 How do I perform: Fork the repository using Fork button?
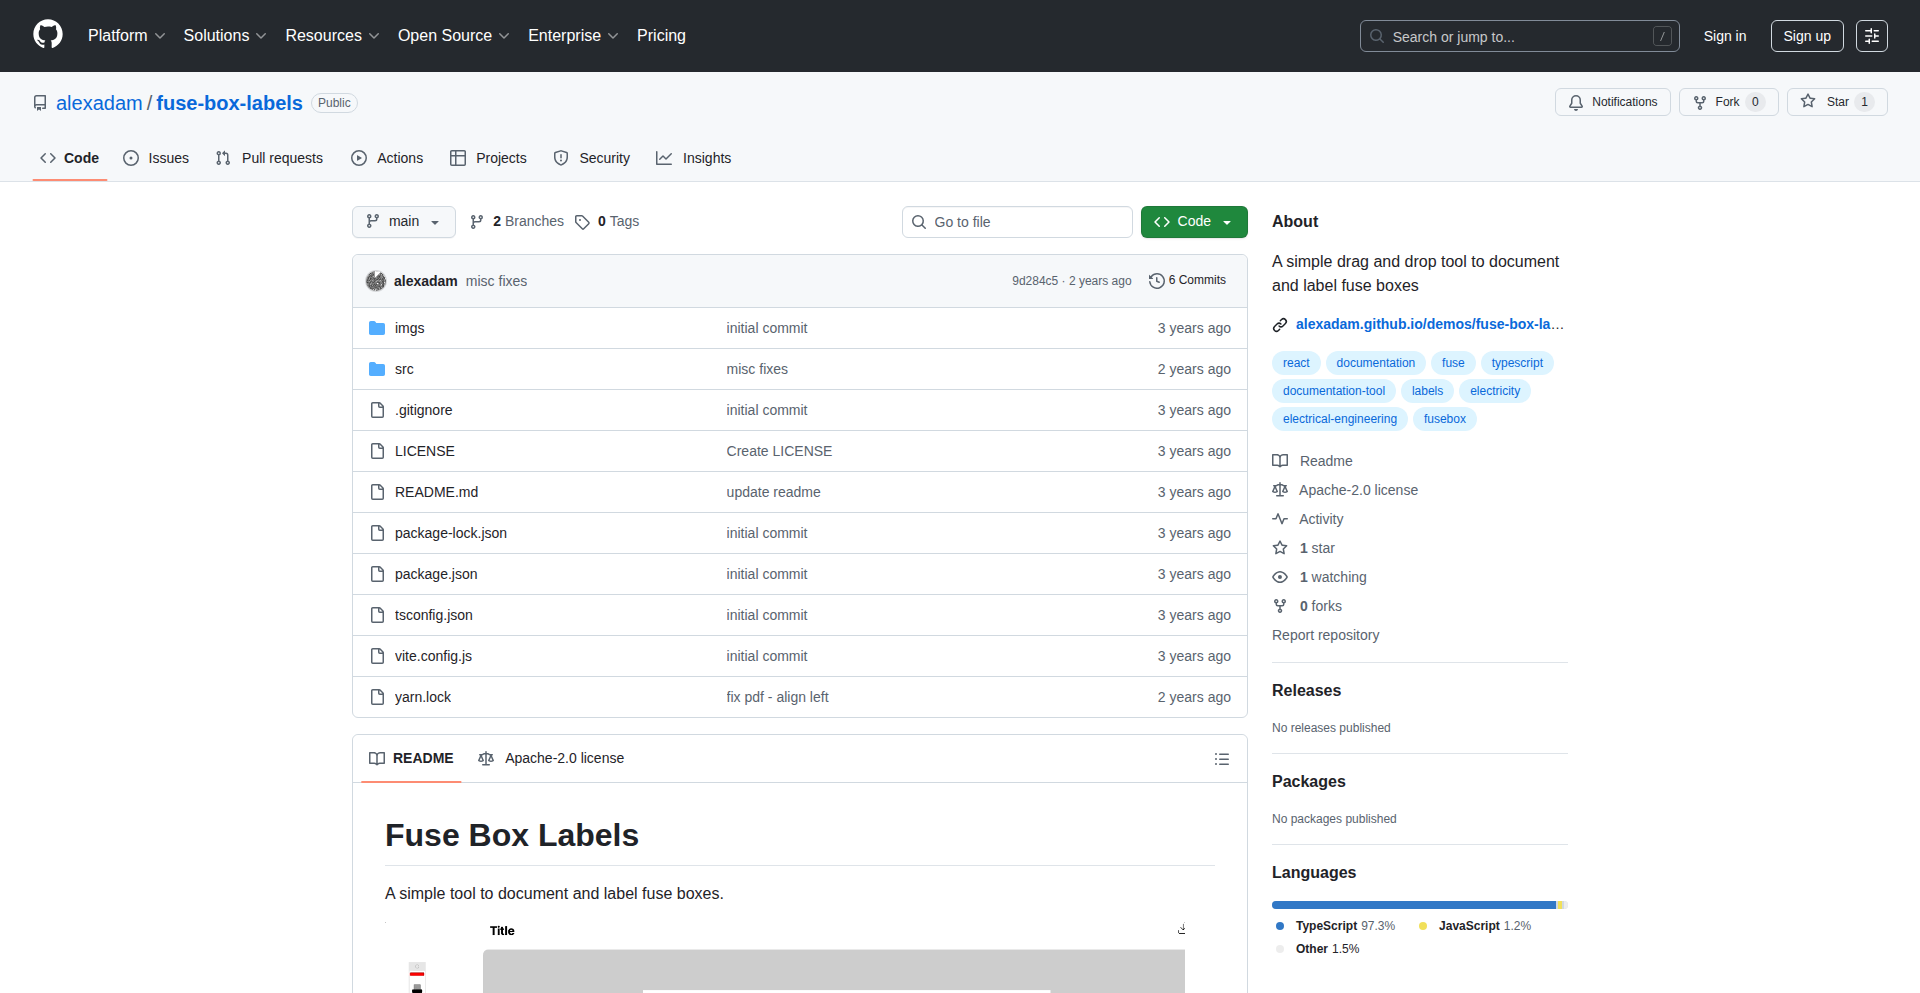(x=1716, y=102)
